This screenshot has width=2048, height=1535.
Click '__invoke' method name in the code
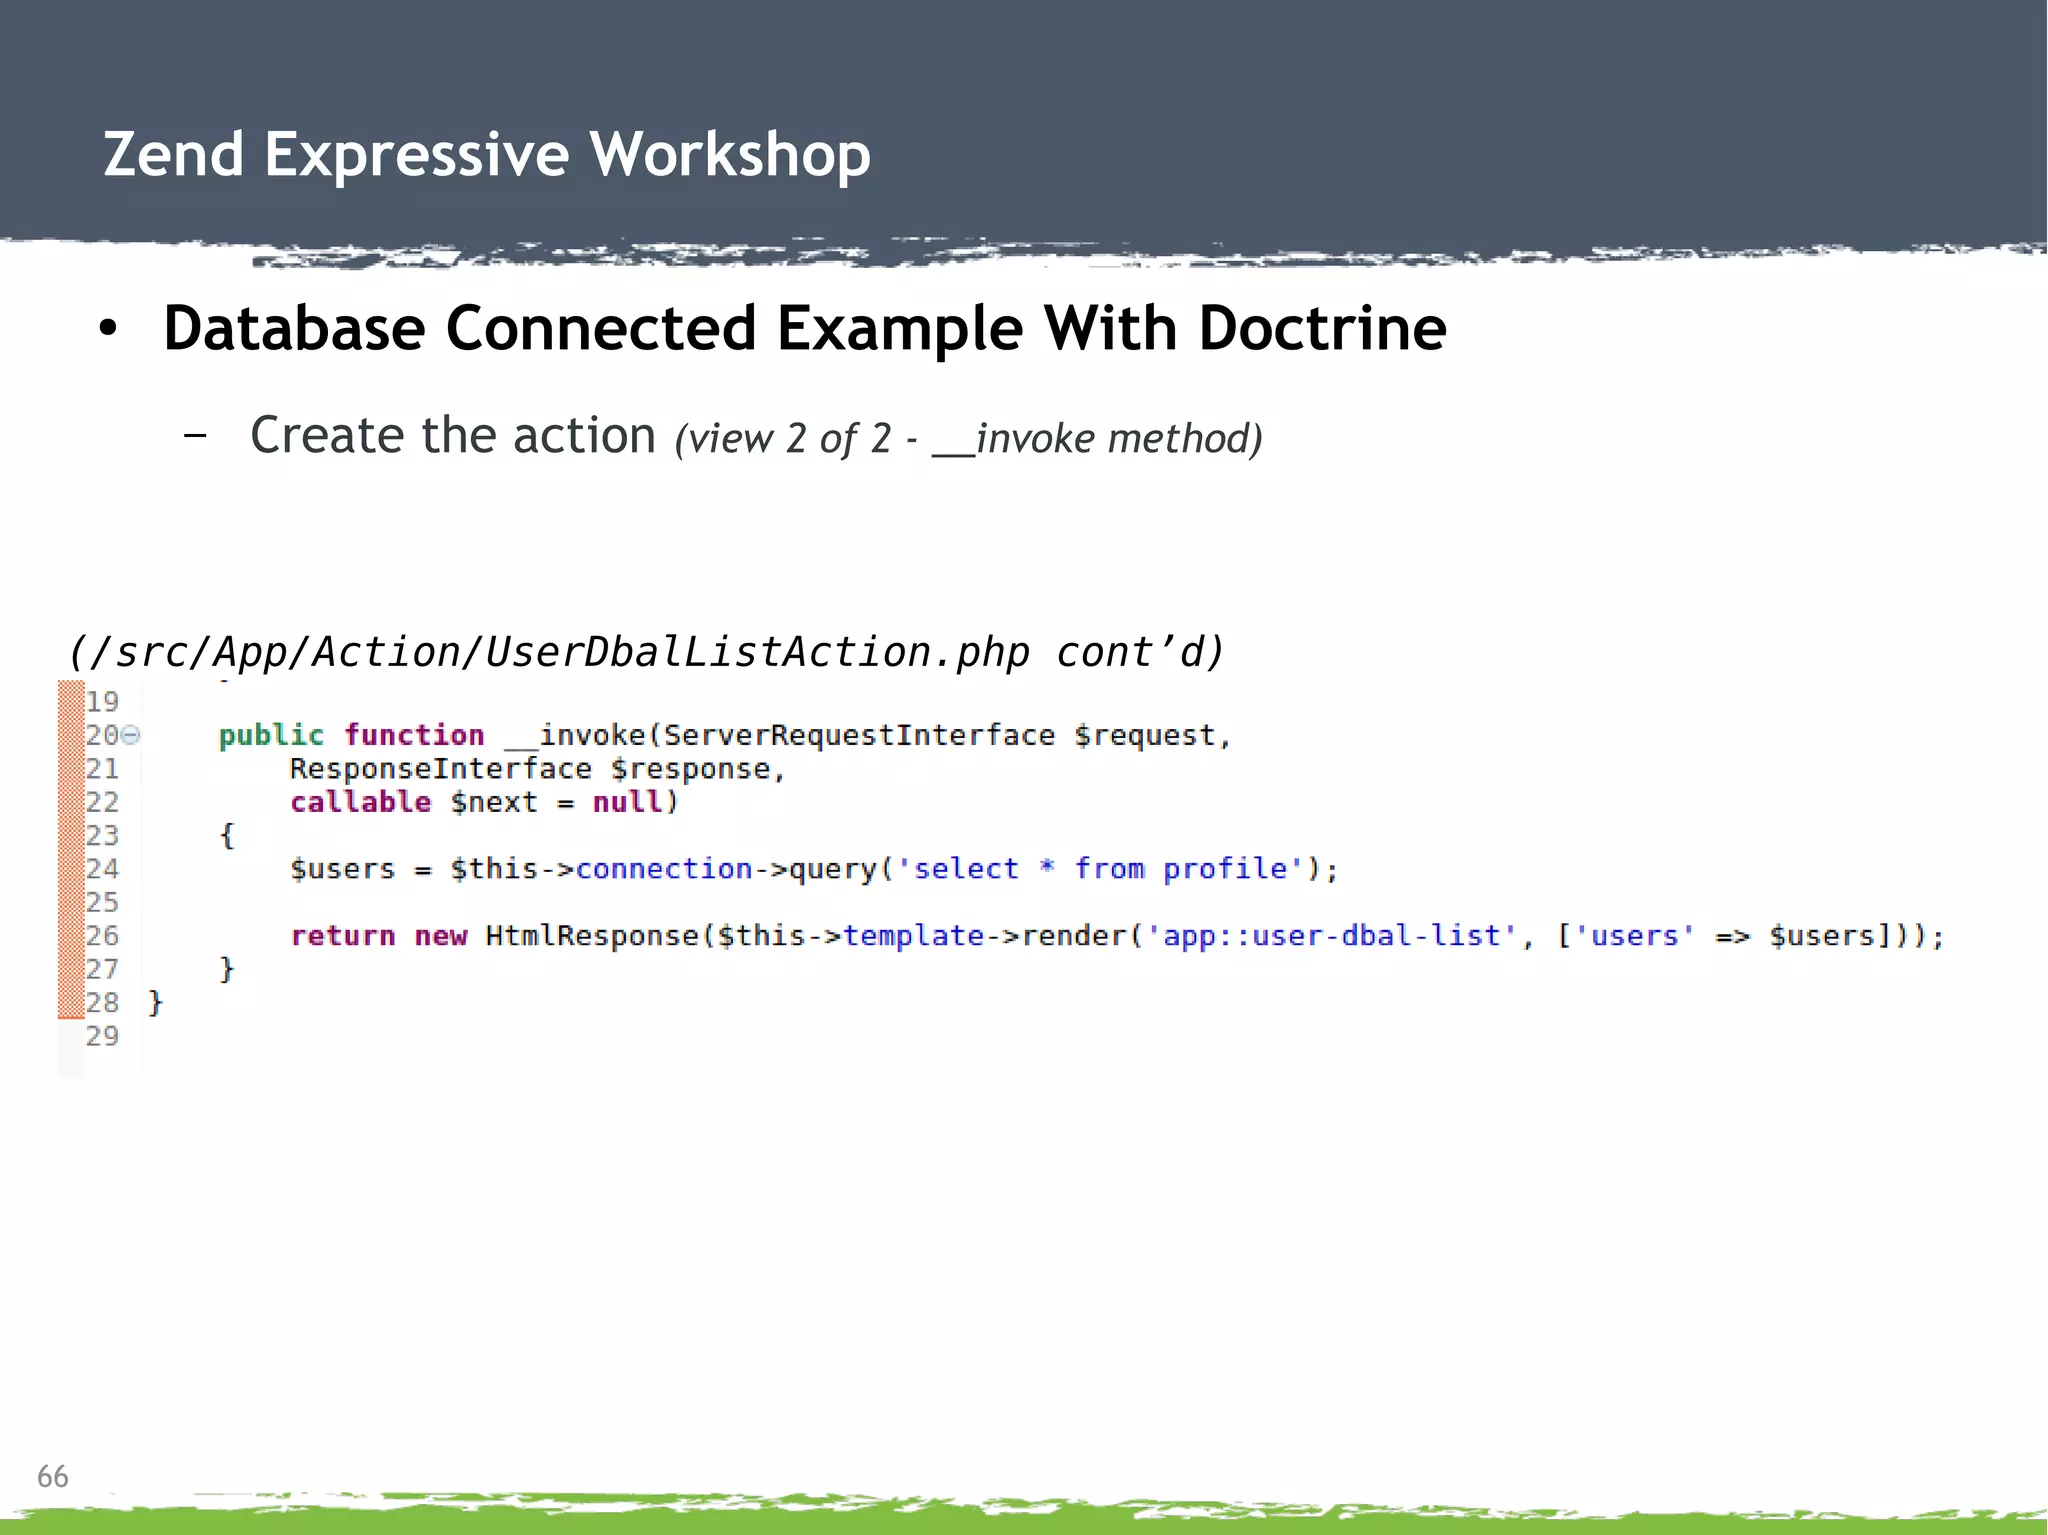click(x=575, y=737)
